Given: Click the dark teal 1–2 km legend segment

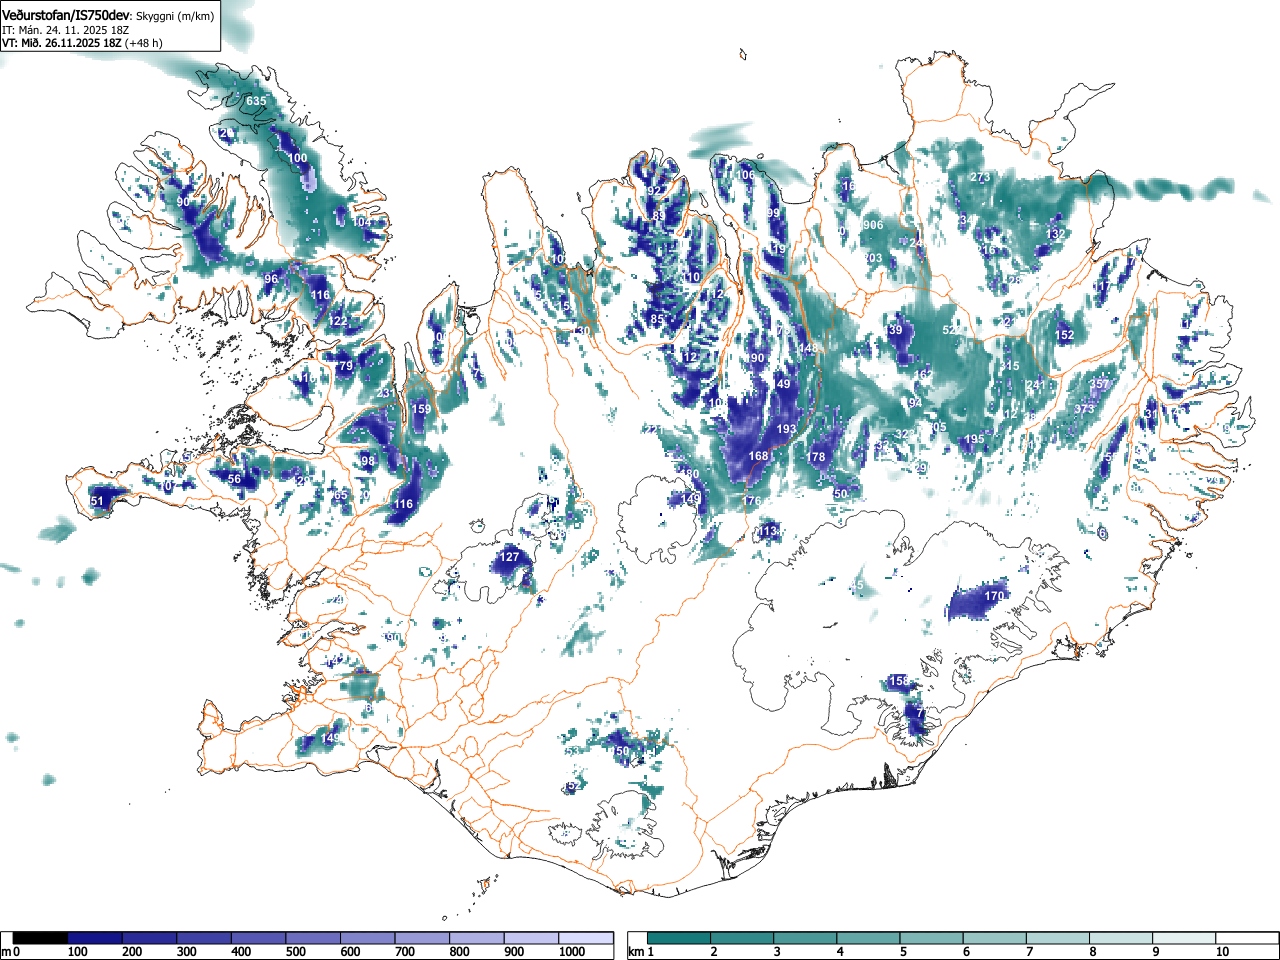Looking at the screenshot, I should point(680,938).
